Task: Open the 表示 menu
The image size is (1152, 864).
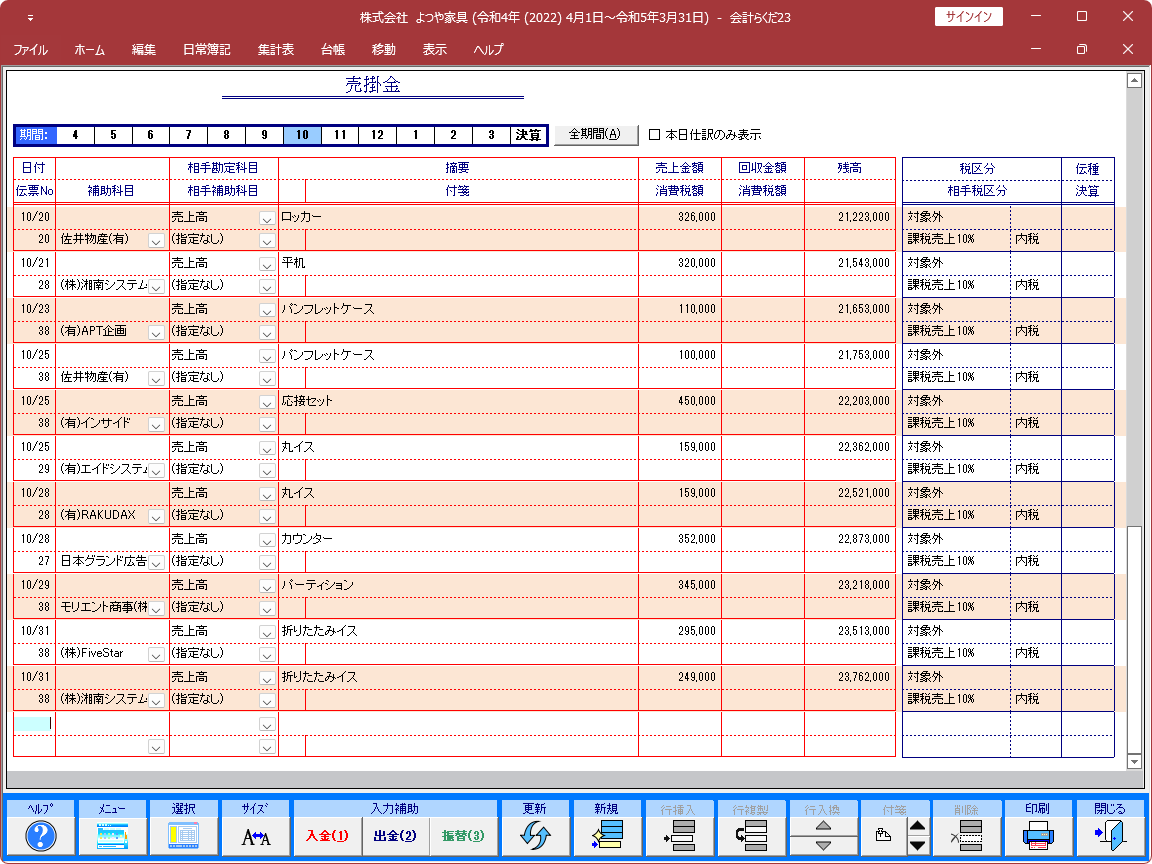Action: tap(434, 50)
